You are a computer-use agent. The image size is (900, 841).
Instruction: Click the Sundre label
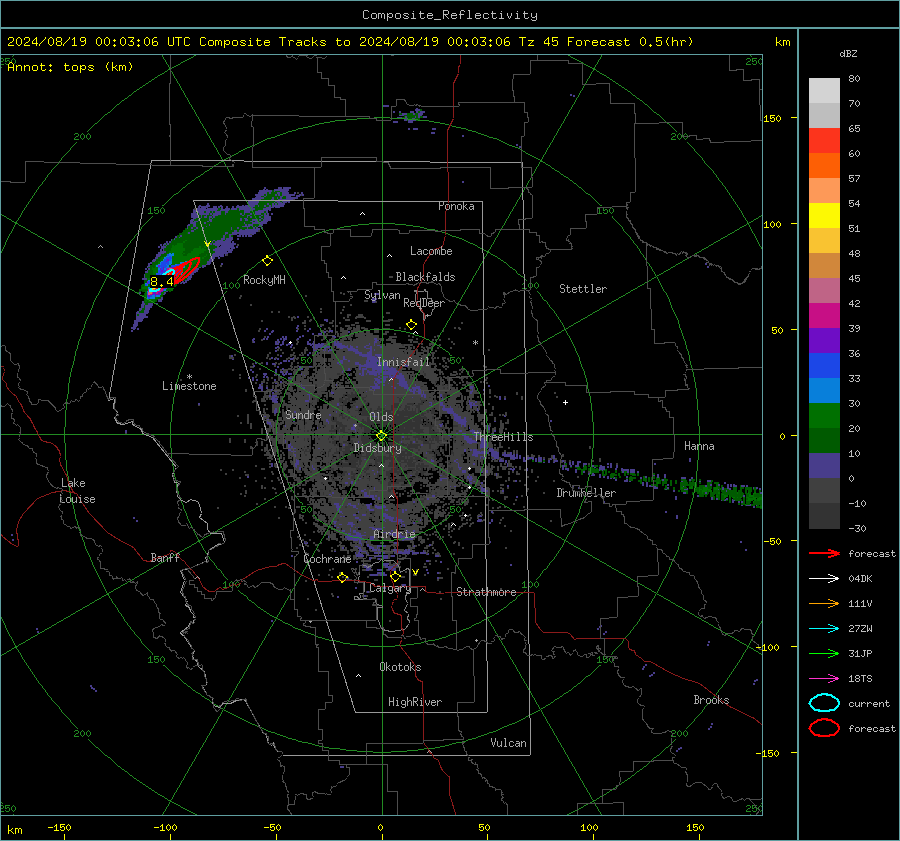pyautogui.click(x=303, y=414)
